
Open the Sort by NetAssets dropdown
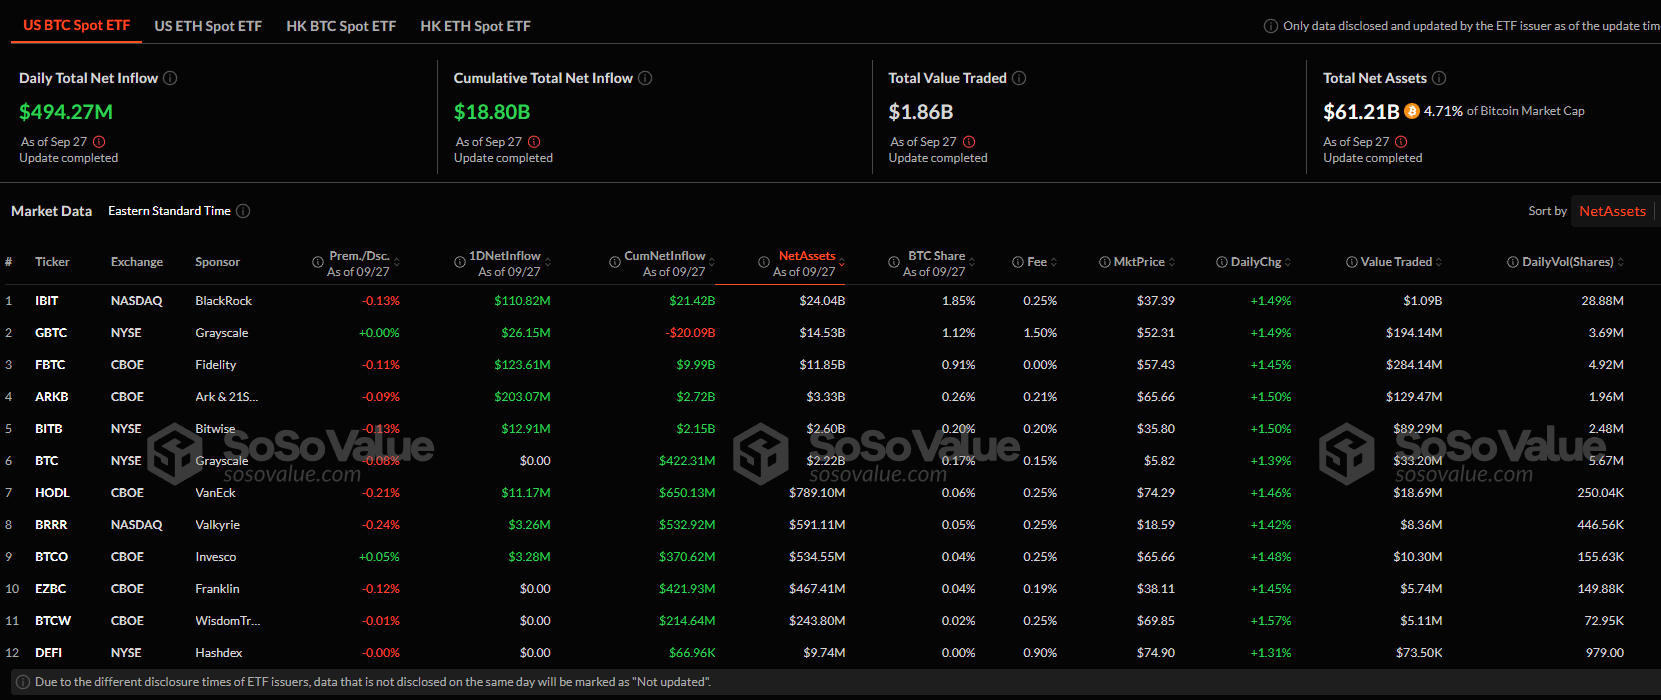pyautogui.click(x=1613, y=211)
